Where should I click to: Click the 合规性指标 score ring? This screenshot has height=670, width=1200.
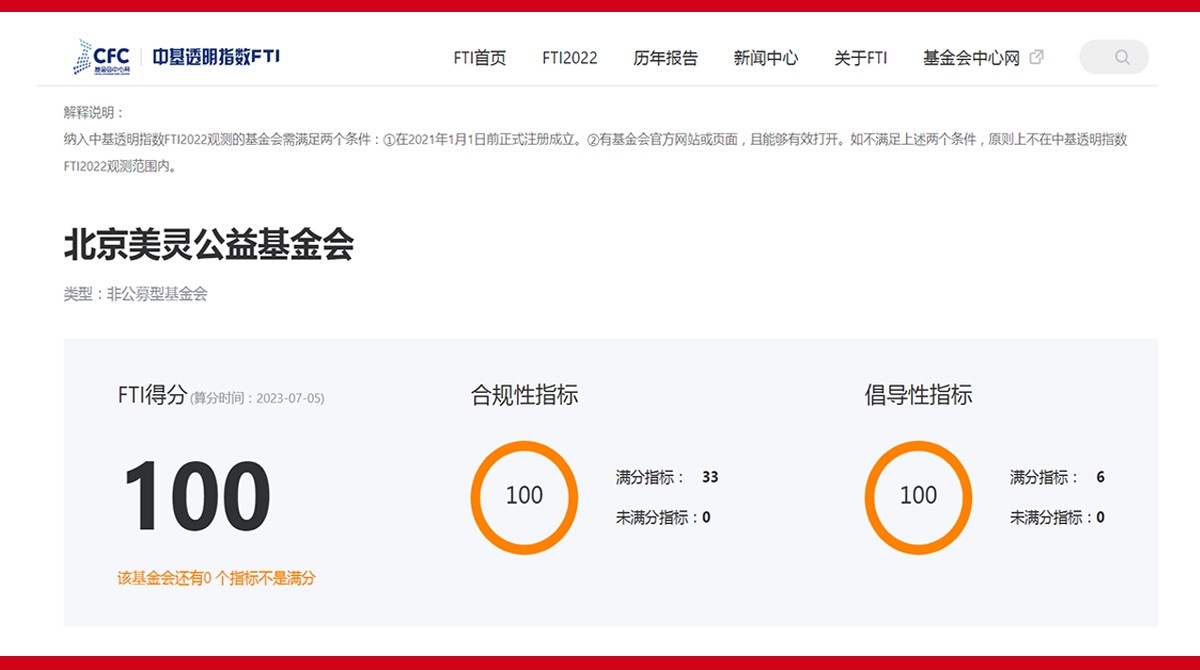[x=524, y=497]
